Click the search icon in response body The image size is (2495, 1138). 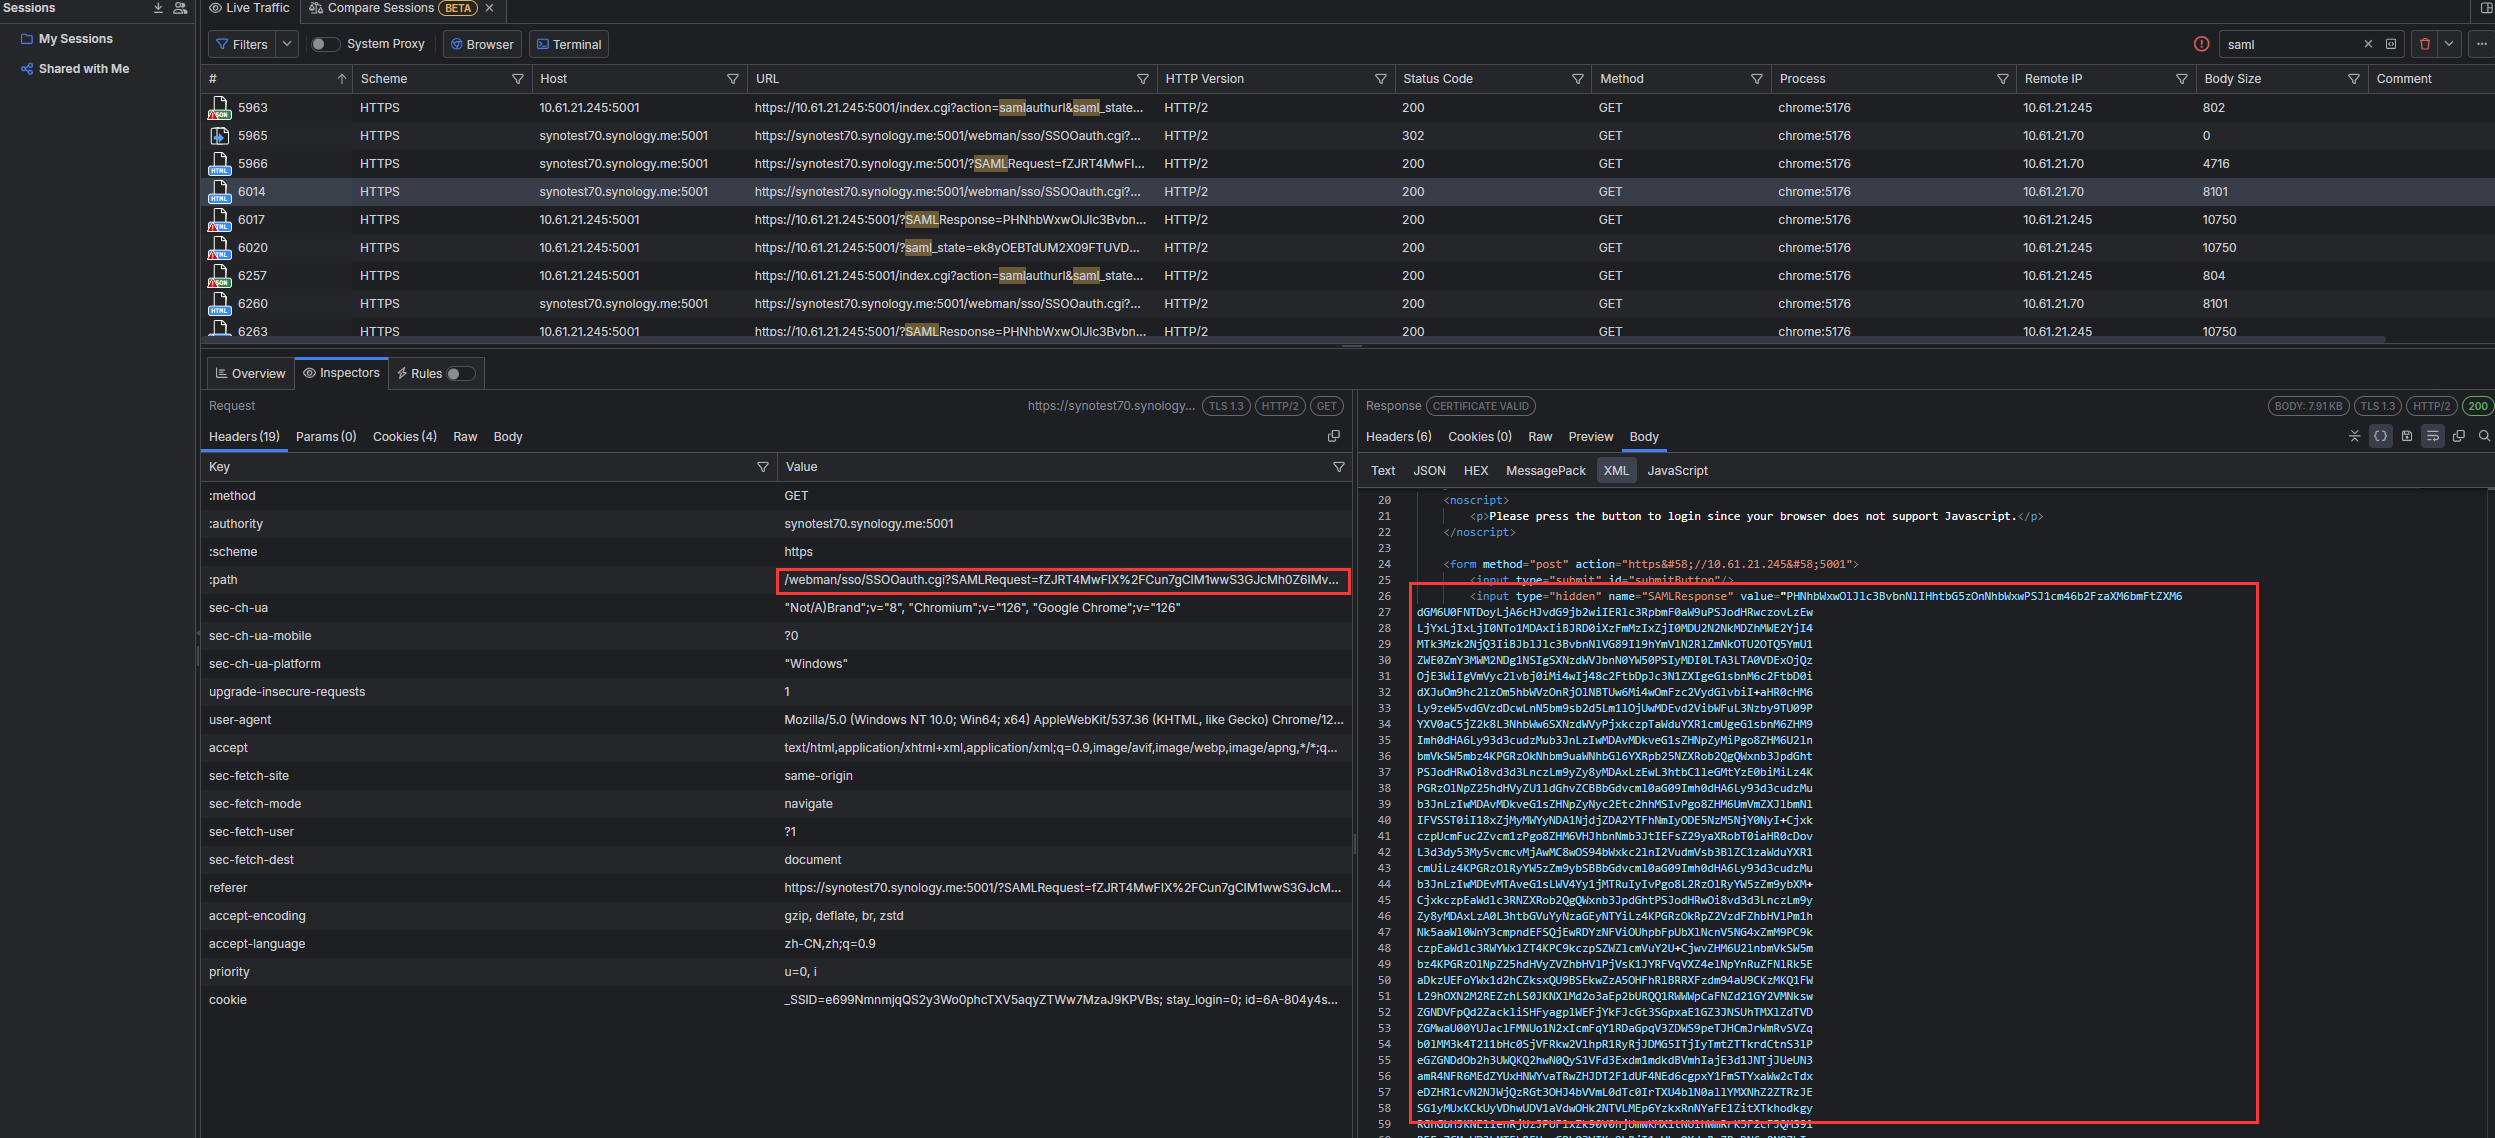pos(2484,436)
